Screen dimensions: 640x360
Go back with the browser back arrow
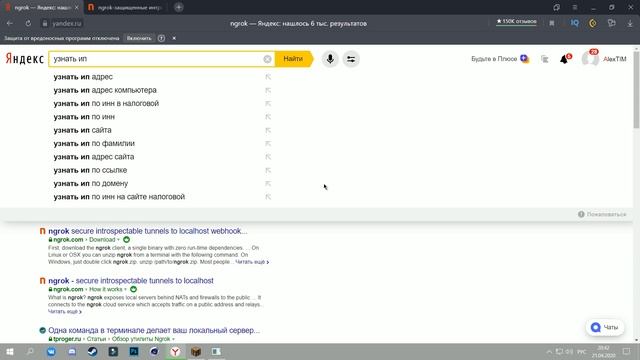pos(10,24)
